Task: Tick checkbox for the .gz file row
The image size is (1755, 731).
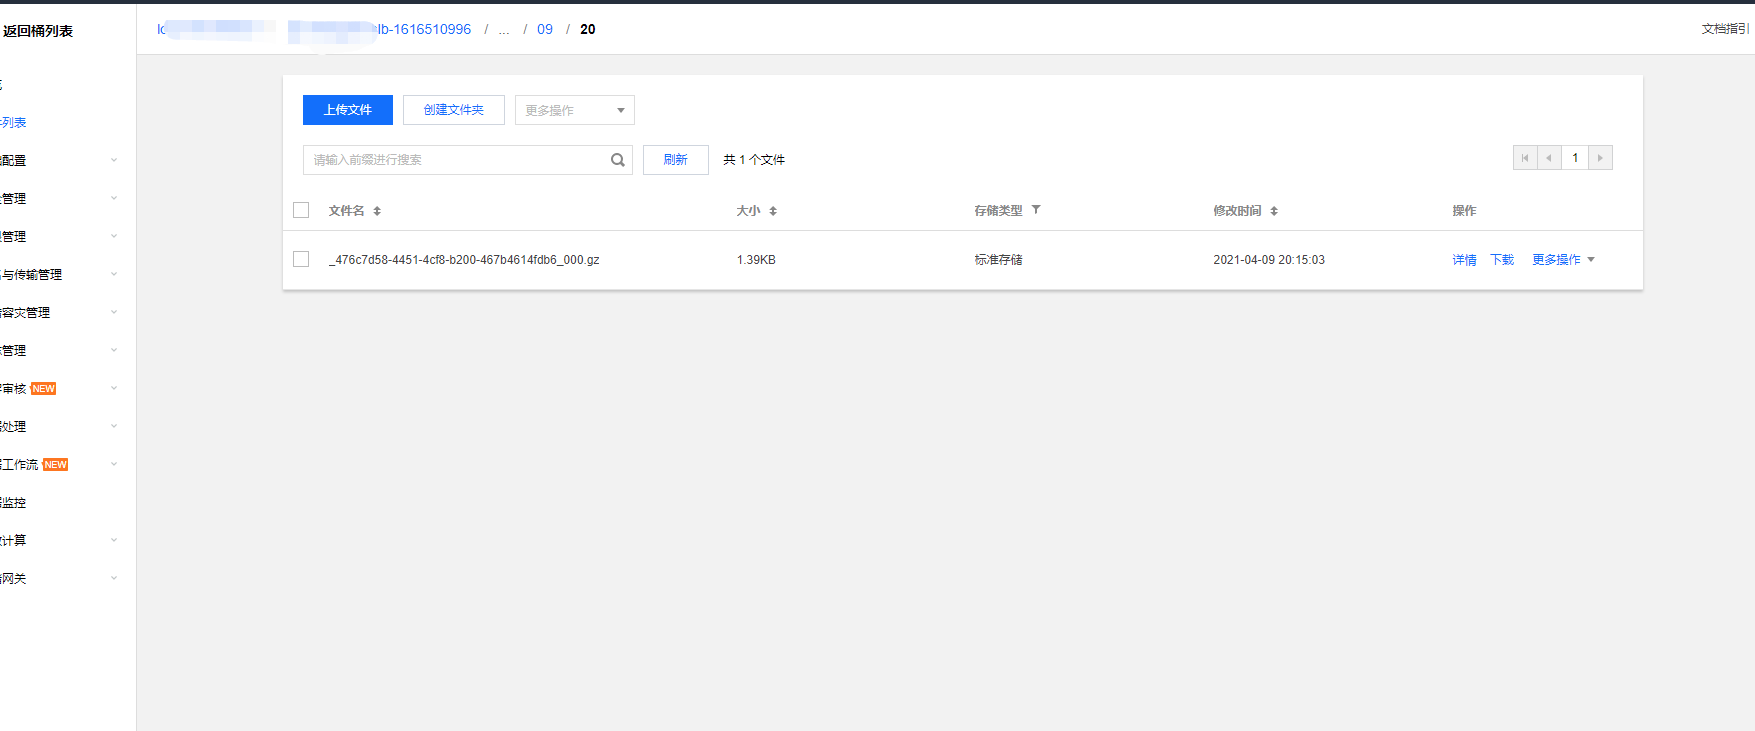Action: [x=301, y=259]
